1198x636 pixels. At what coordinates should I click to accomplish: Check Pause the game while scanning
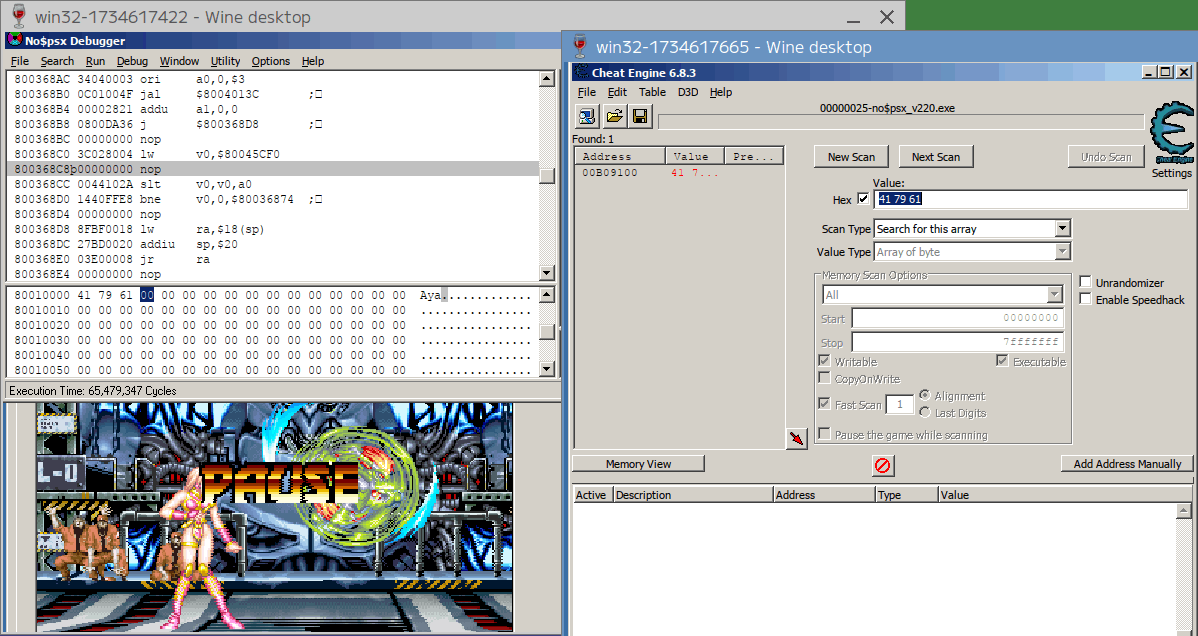(x=824, y=434)
